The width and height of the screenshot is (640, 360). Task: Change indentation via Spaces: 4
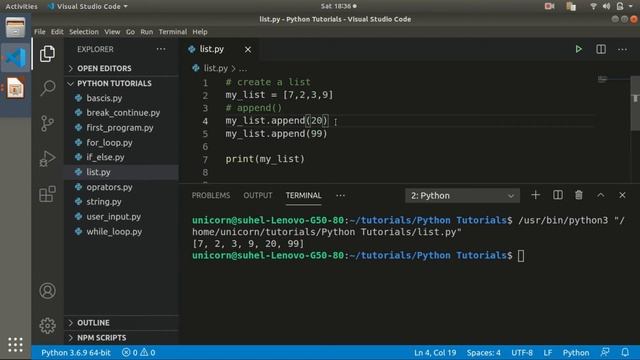pyautogui.click(x=484, y=352)
